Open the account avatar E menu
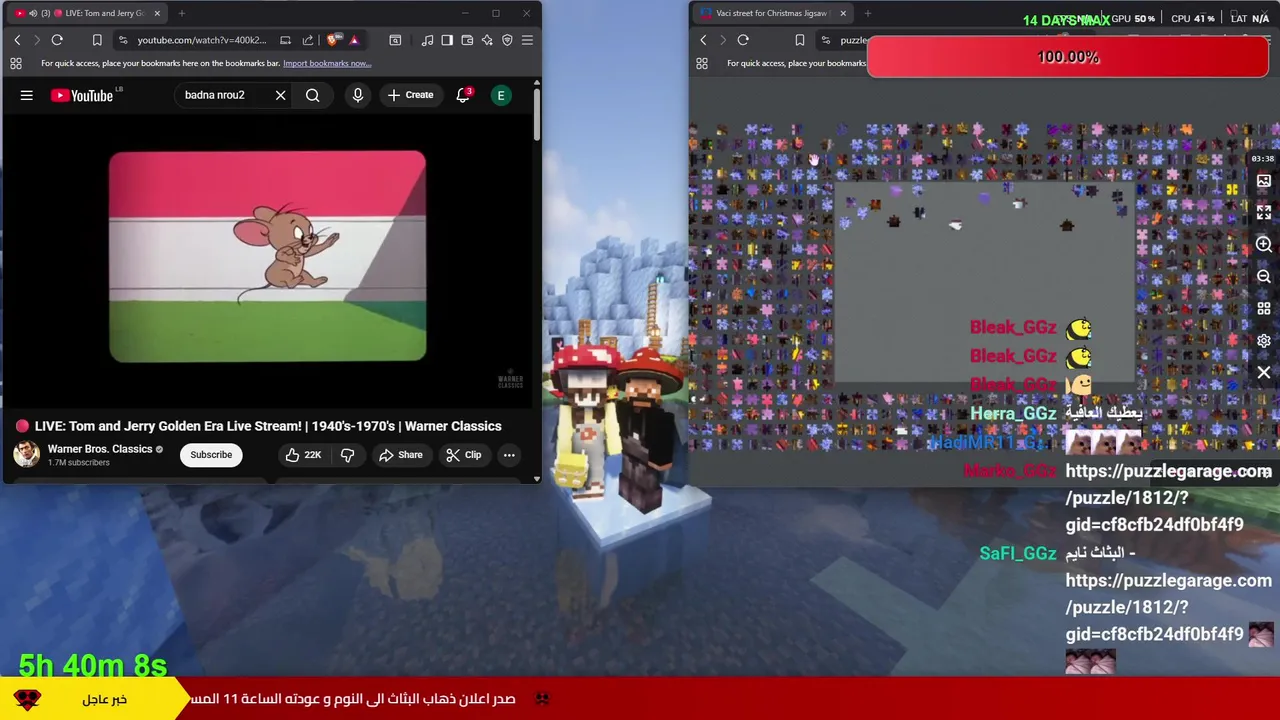 [501, 95]
